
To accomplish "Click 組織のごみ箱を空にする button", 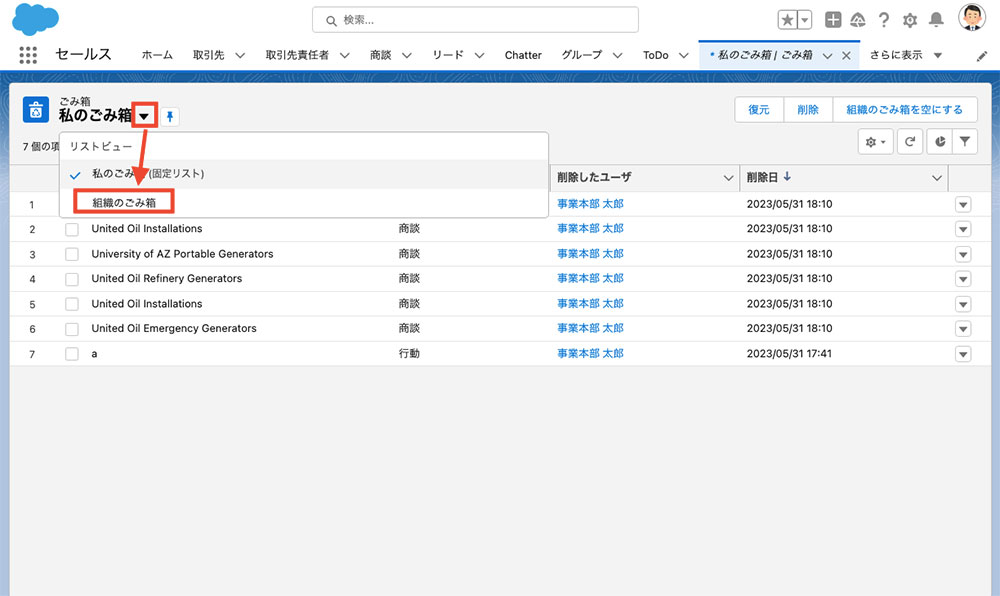I will (x=905, y=110).
